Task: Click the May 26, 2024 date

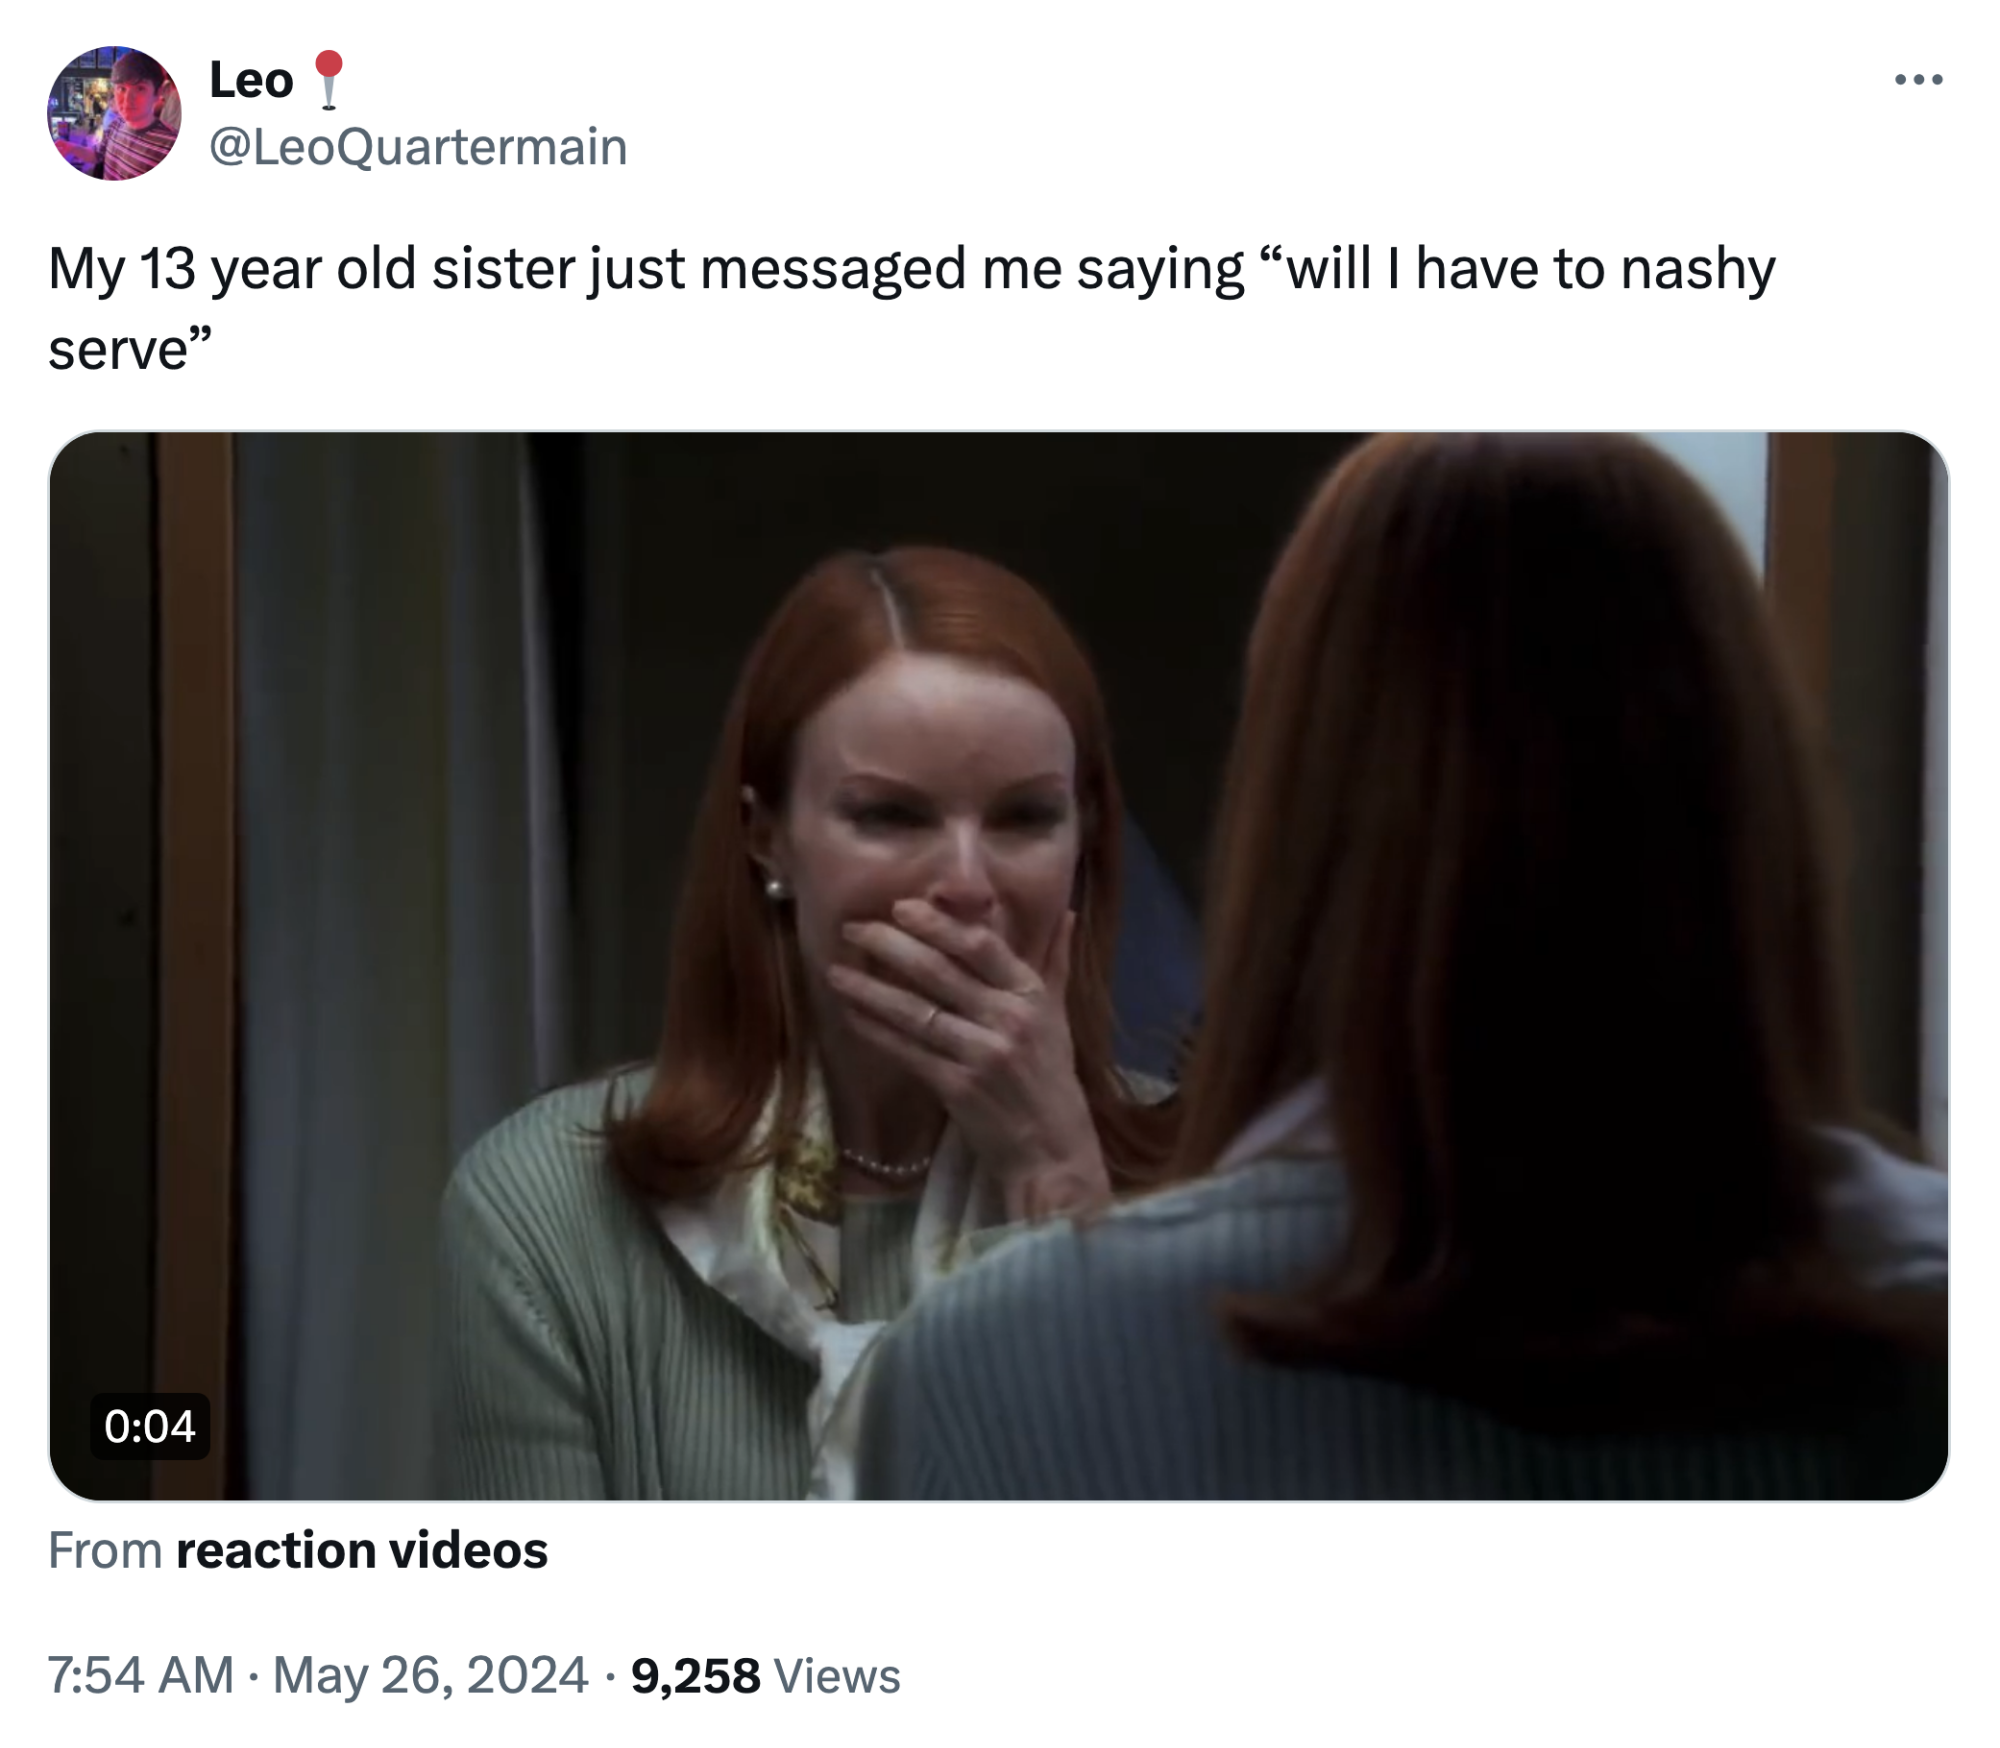Action: pos(430,1676)
